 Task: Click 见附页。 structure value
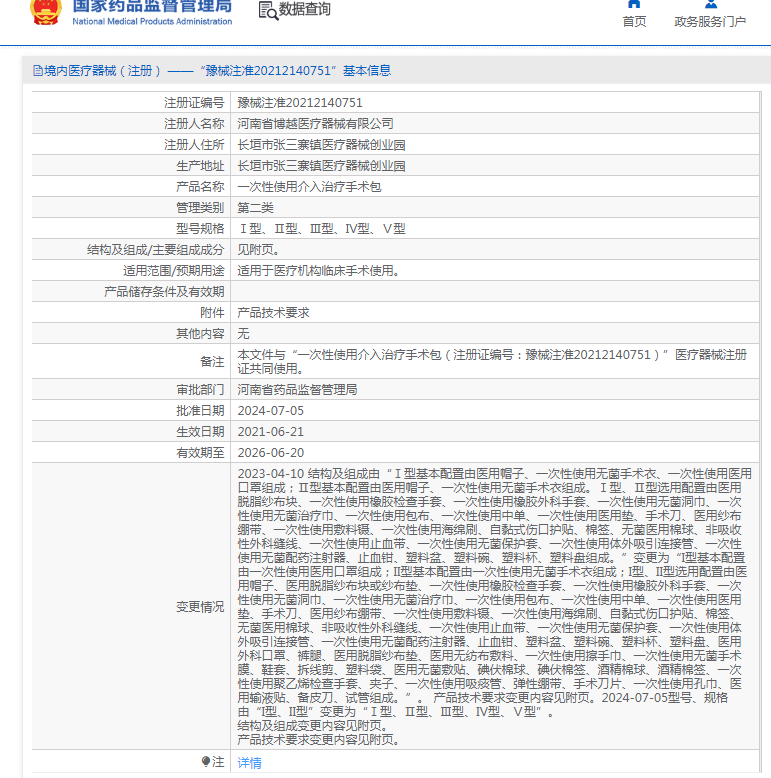[258, 250]
